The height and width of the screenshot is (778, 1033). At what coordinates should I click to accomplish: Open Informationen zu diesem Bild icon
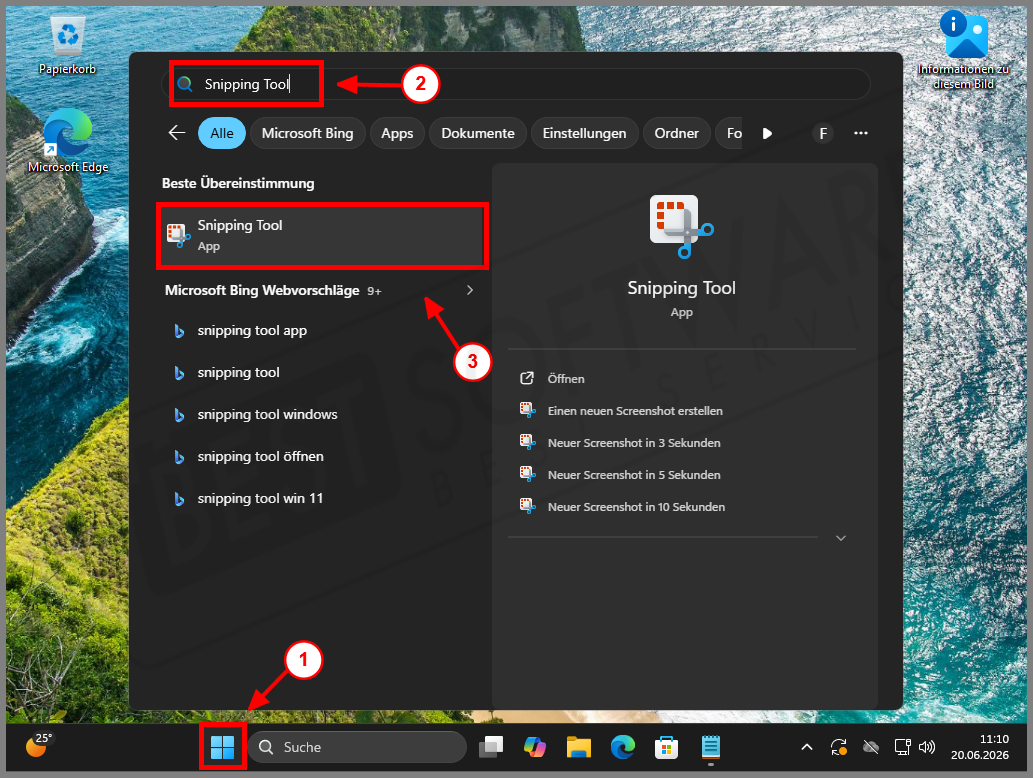[964, 50]
